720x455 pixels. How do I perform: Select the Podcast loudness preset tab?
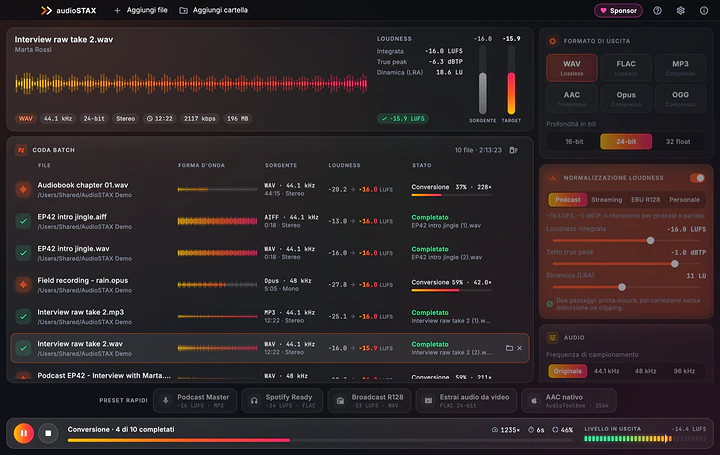(568, 200)
